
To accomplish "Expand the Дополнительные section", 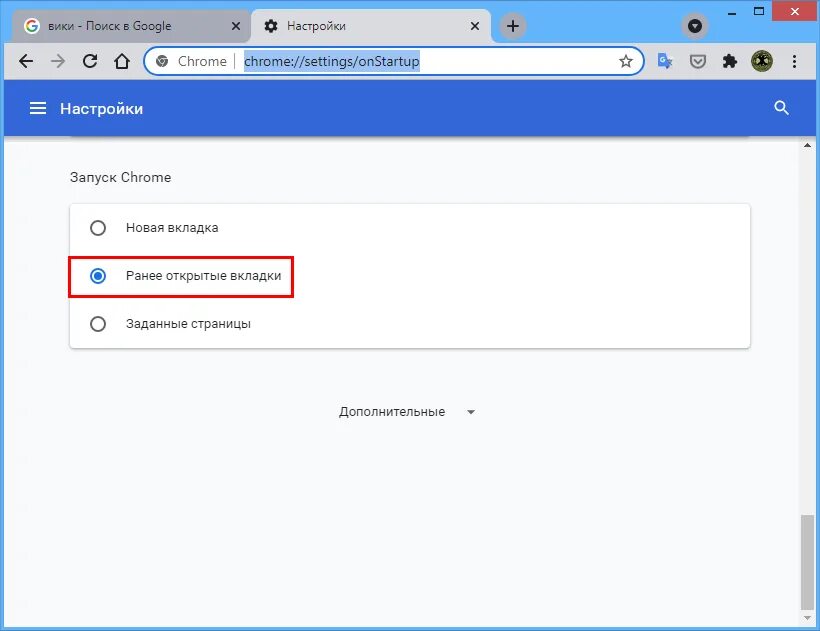I will coord(407,412).
